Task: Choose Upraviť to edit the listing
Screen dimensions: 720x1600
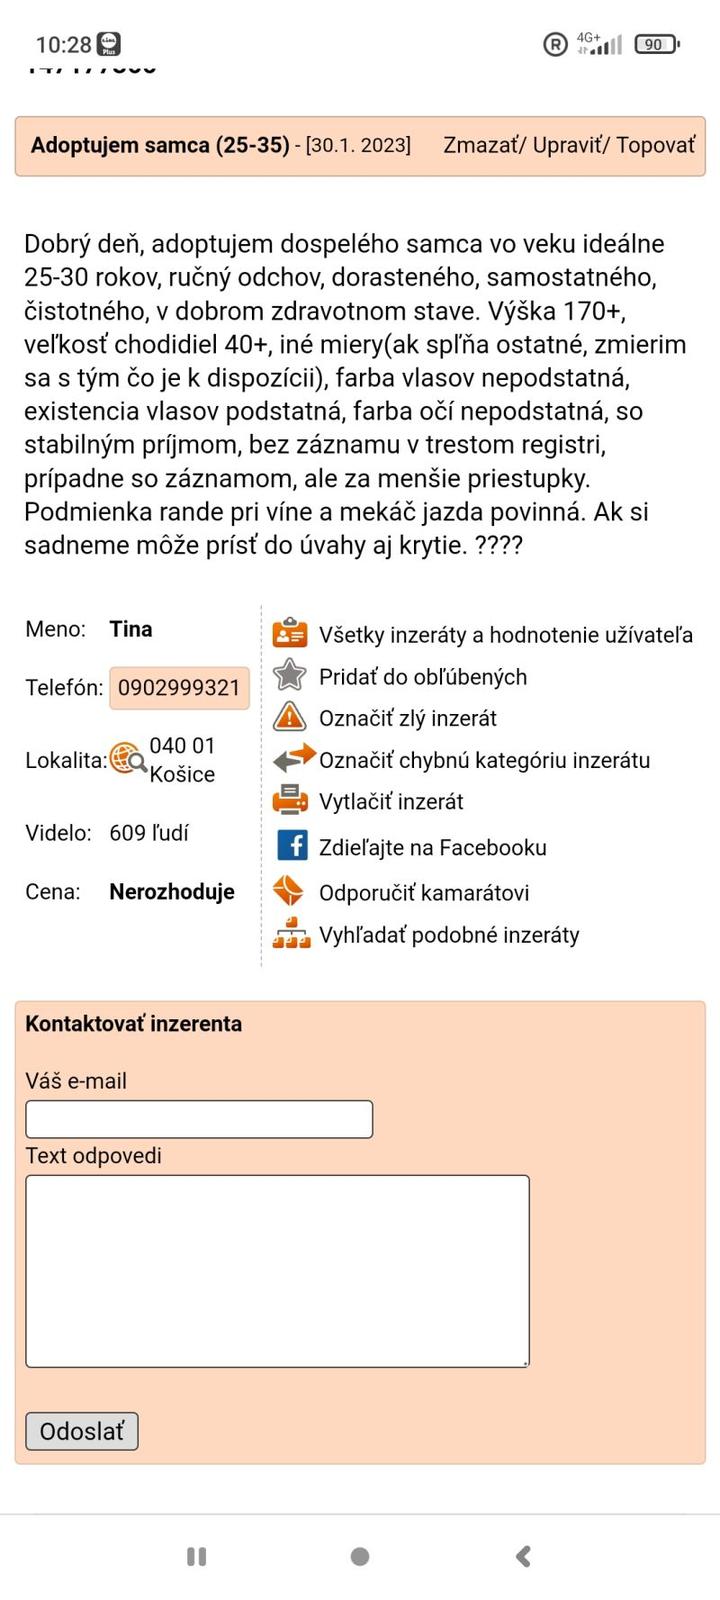Action: [x=568, y=145]
